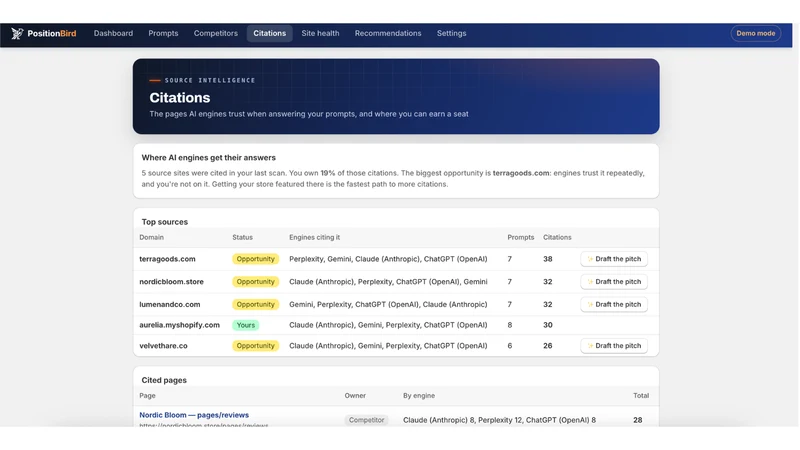
Task: Click the Cited pages heading
Action: coord(164,380)
